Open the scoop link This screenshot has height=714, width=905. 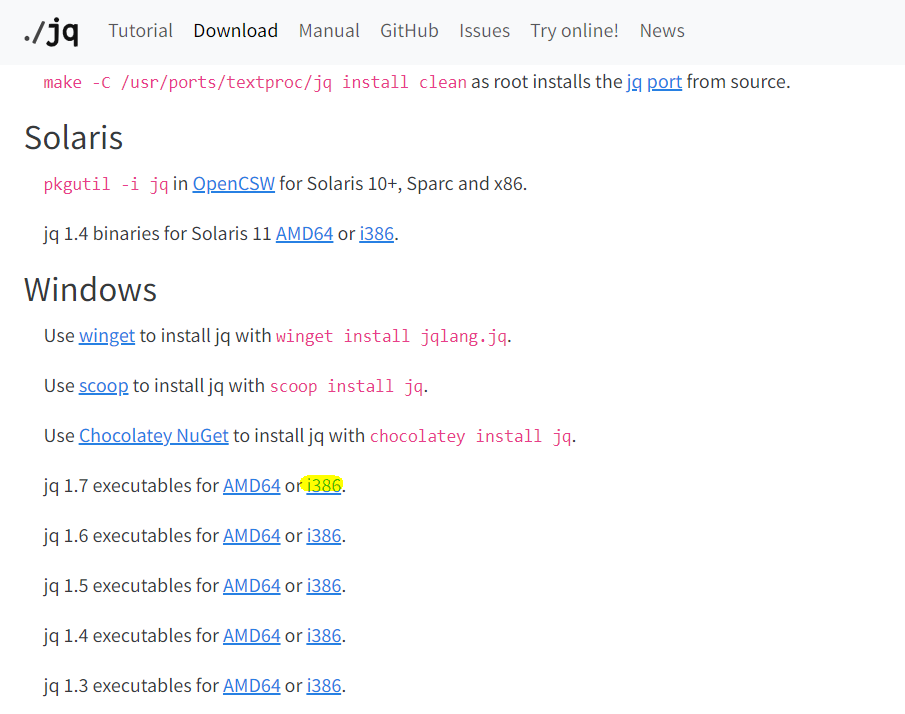tap(103, 386)
